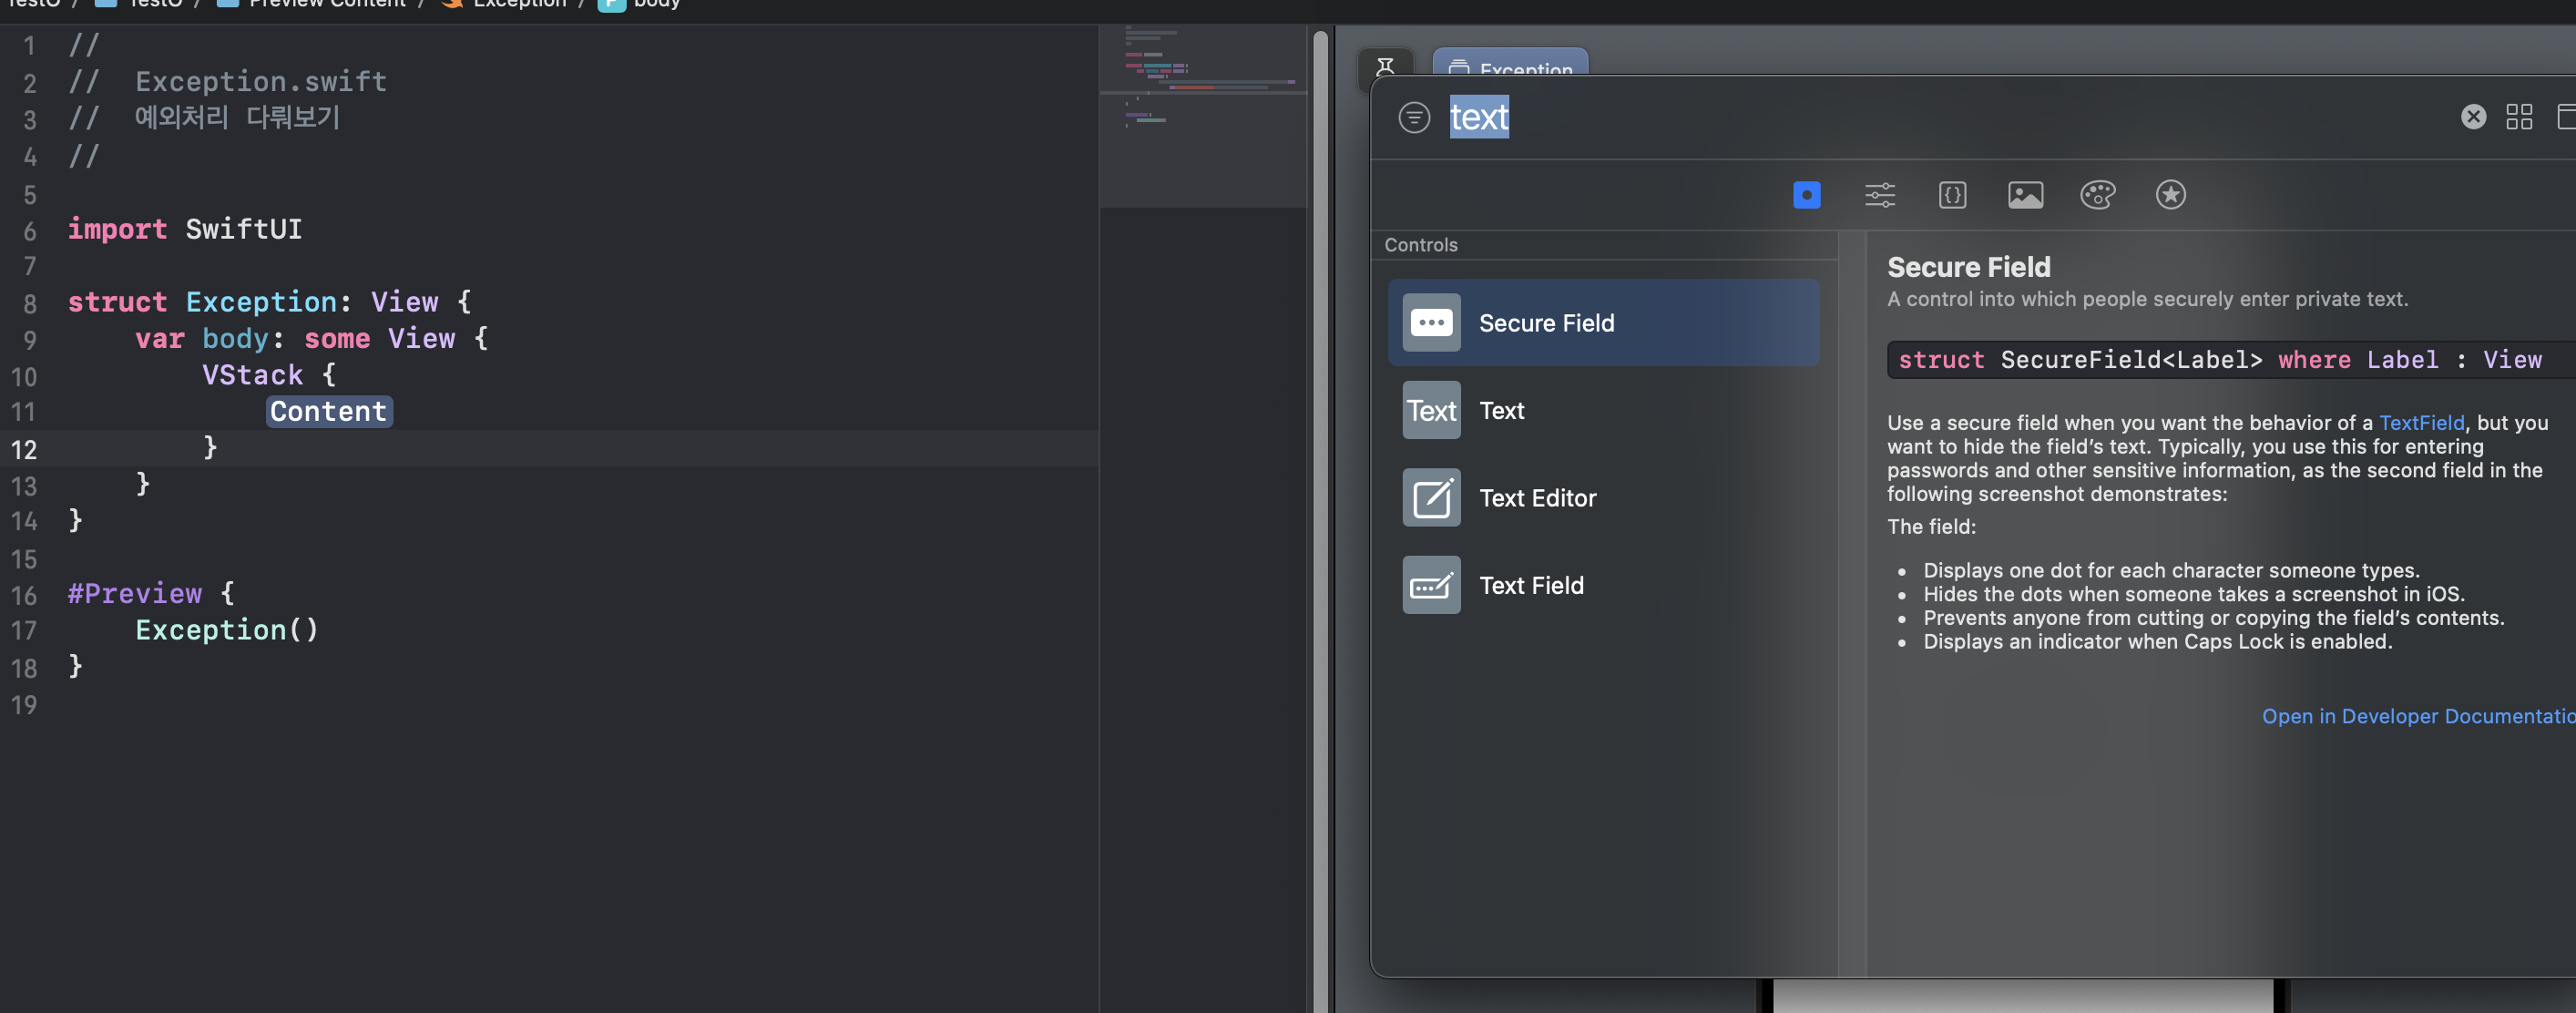Show the Color palette library tab
The image size is (2576, 1013).
coord(2097,195)
